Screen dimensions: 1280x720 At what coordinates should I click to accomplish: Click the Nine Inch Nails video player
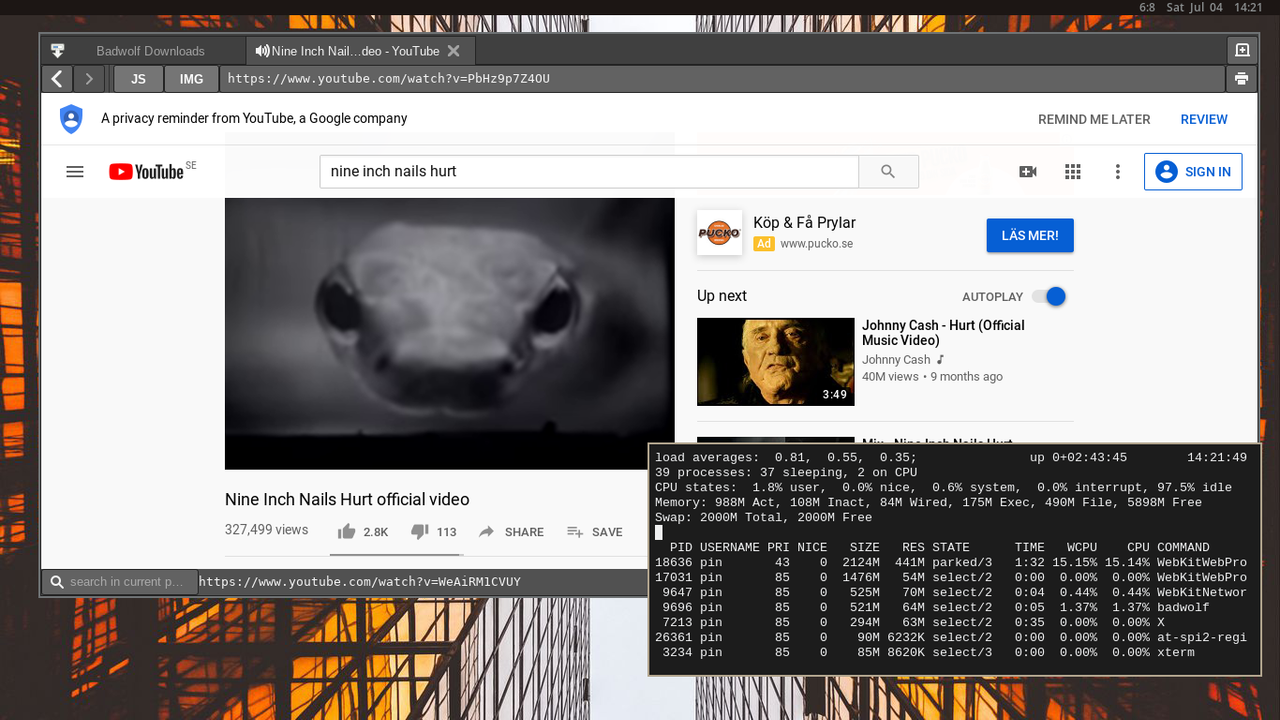450,333
